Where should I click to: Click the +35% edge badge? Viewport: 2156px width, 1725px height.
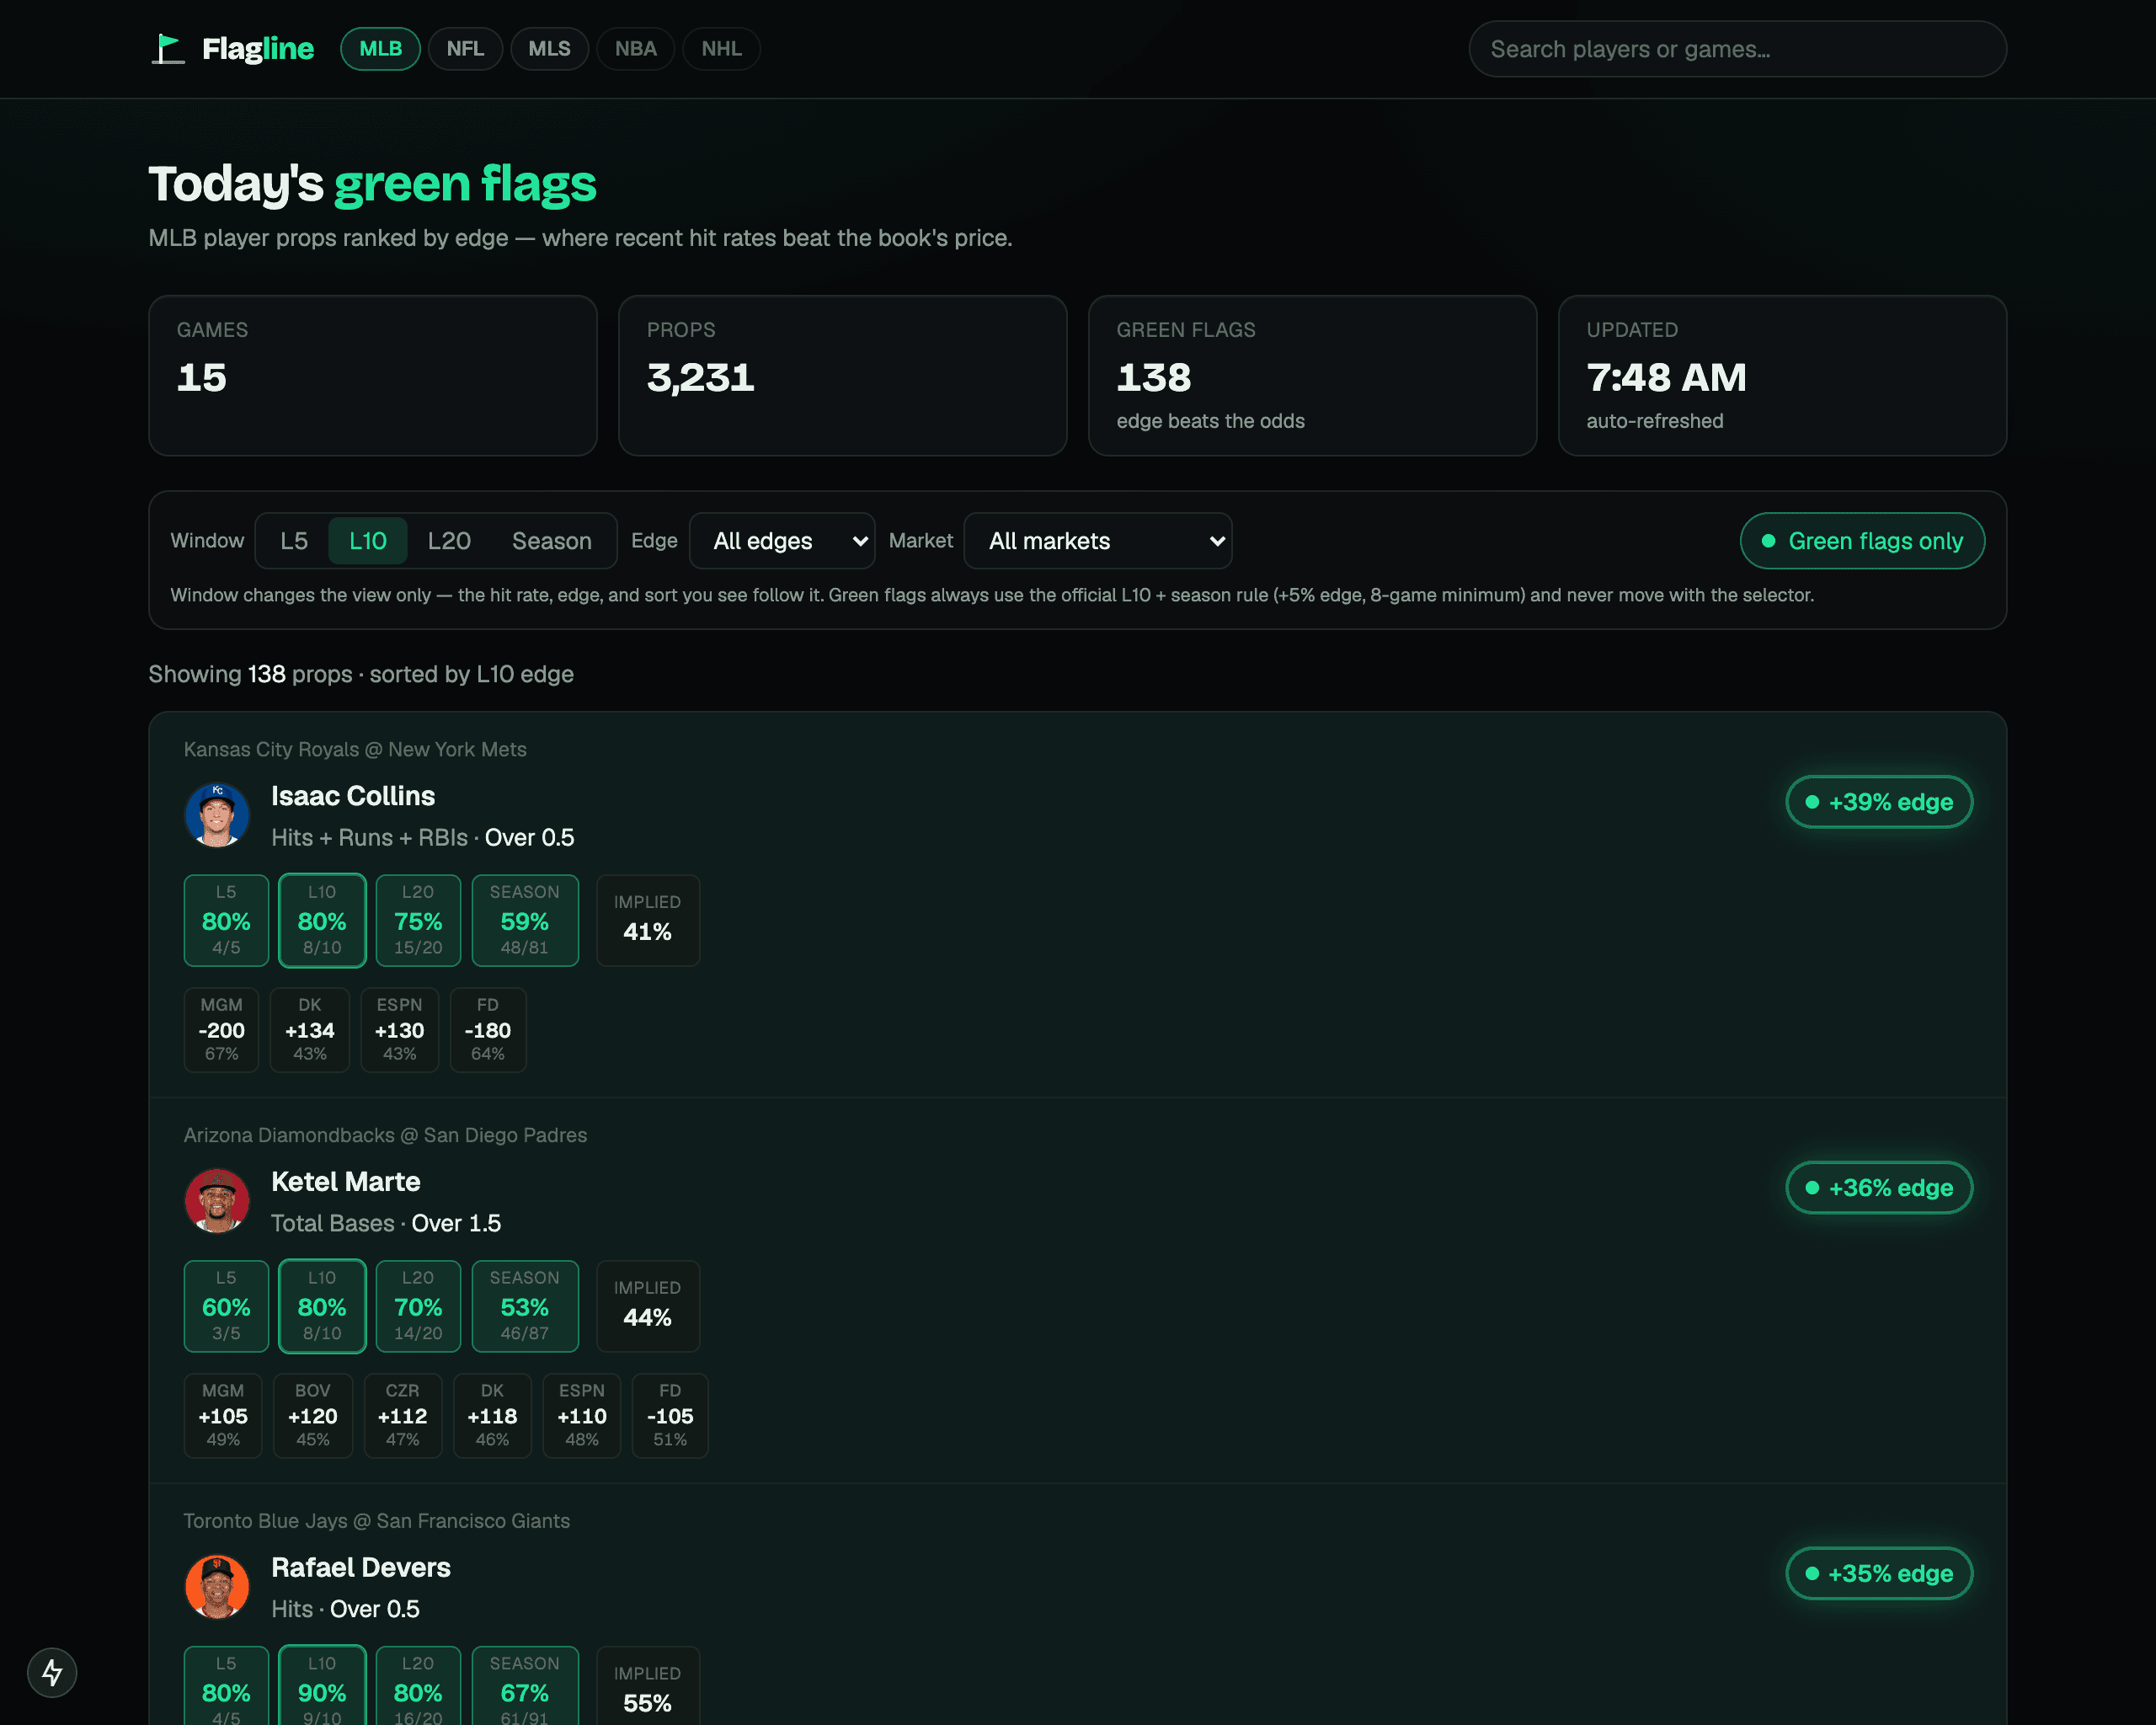click(x=1879, y=1573)
